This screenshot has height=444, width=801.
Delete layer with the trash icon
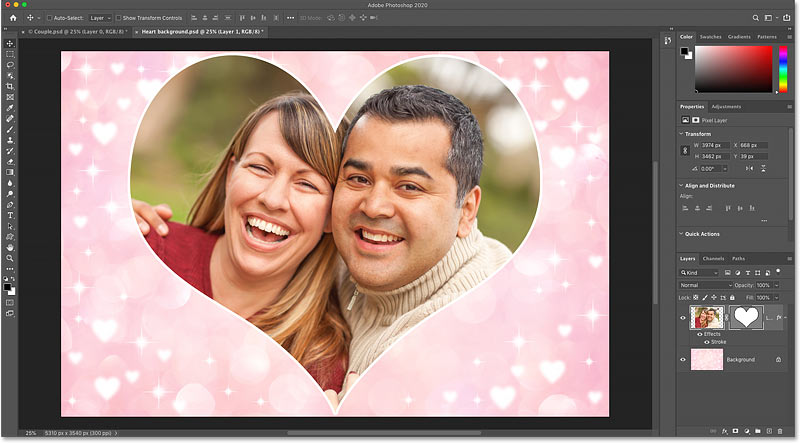point(780,431)
